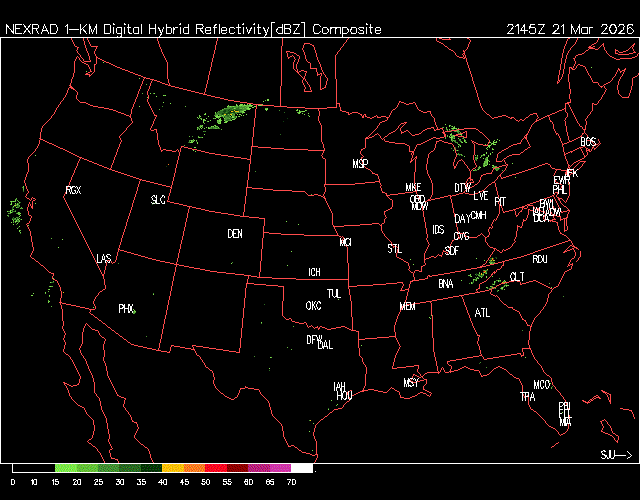Select the STL station marker
The height and width of the screenshot is (500, 640).
(x=395, y=247)
